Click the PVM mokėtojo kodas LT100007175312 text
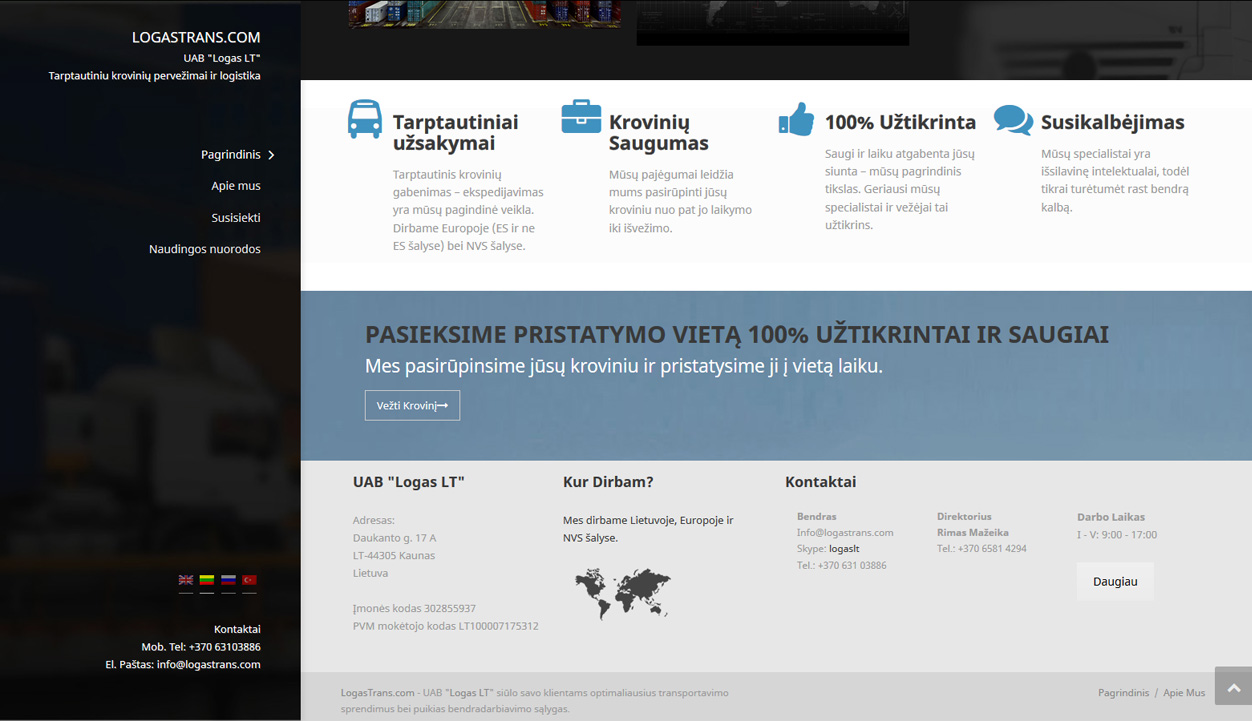The image size is (1252, 721). [x=446, y=626]
